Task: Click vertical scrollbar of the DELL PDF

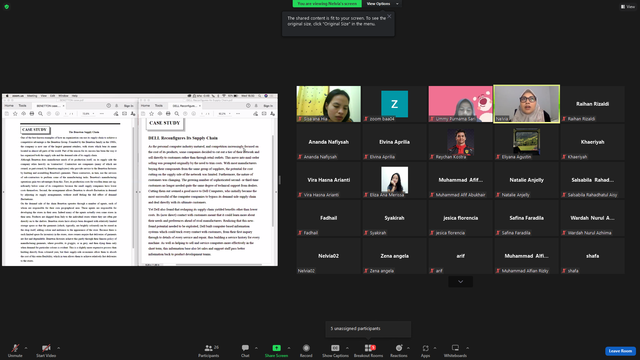Action: [x=273, y=182]
